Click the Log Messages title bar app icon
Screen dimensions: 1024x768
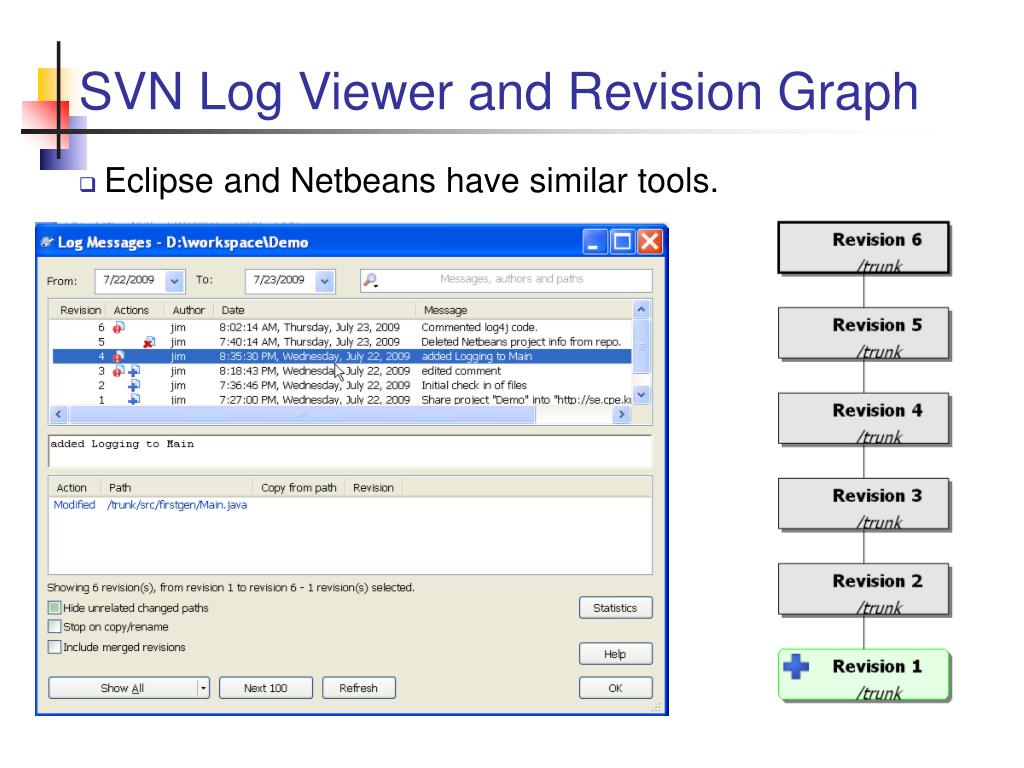(x=46, y=242)
